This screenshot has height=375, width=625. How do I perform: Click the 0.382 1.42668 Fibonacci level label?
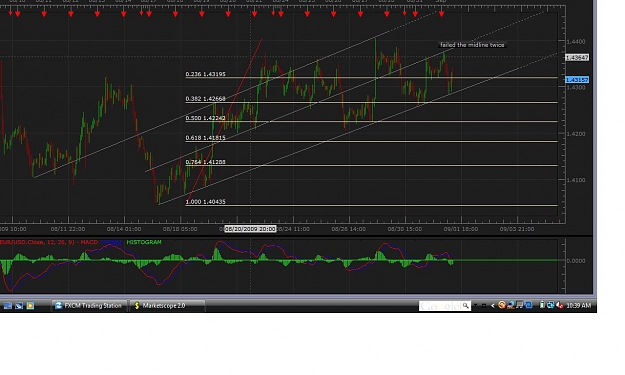point(205,99)
